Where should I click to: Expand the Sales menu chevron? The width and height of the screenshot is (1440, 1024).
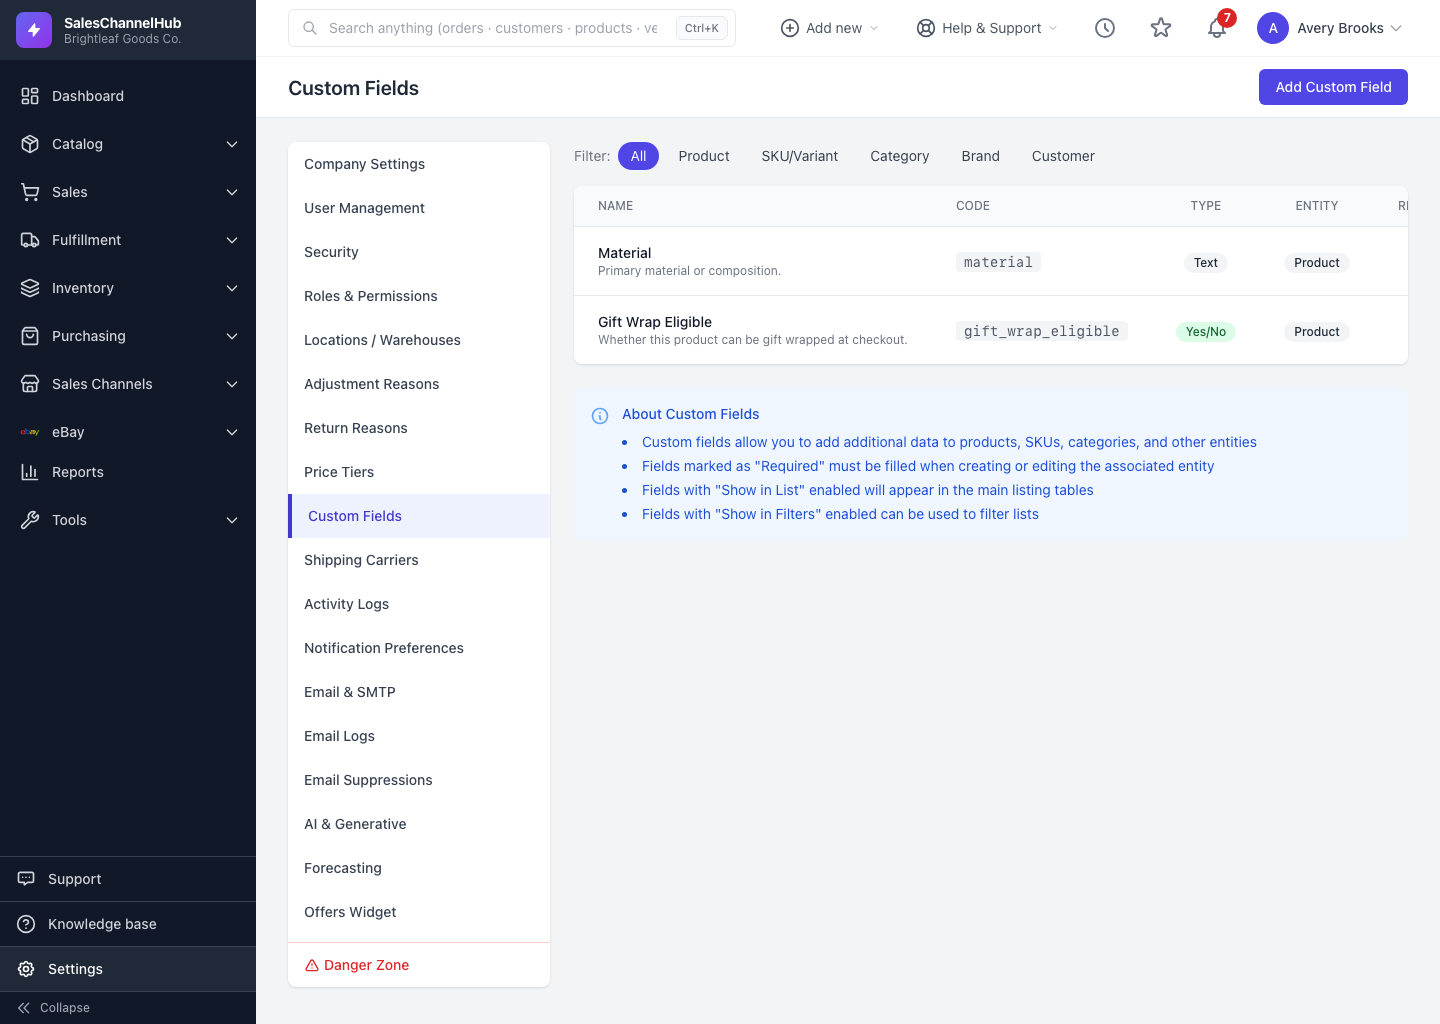[232, 192]
